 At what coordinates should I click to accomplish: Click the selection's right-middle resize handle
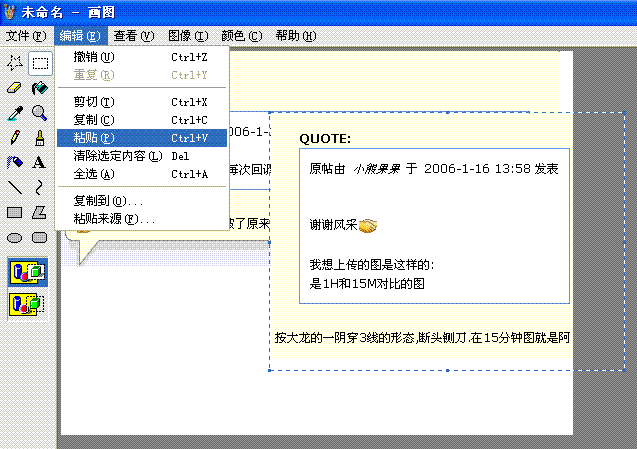click(x=624, y=242)
